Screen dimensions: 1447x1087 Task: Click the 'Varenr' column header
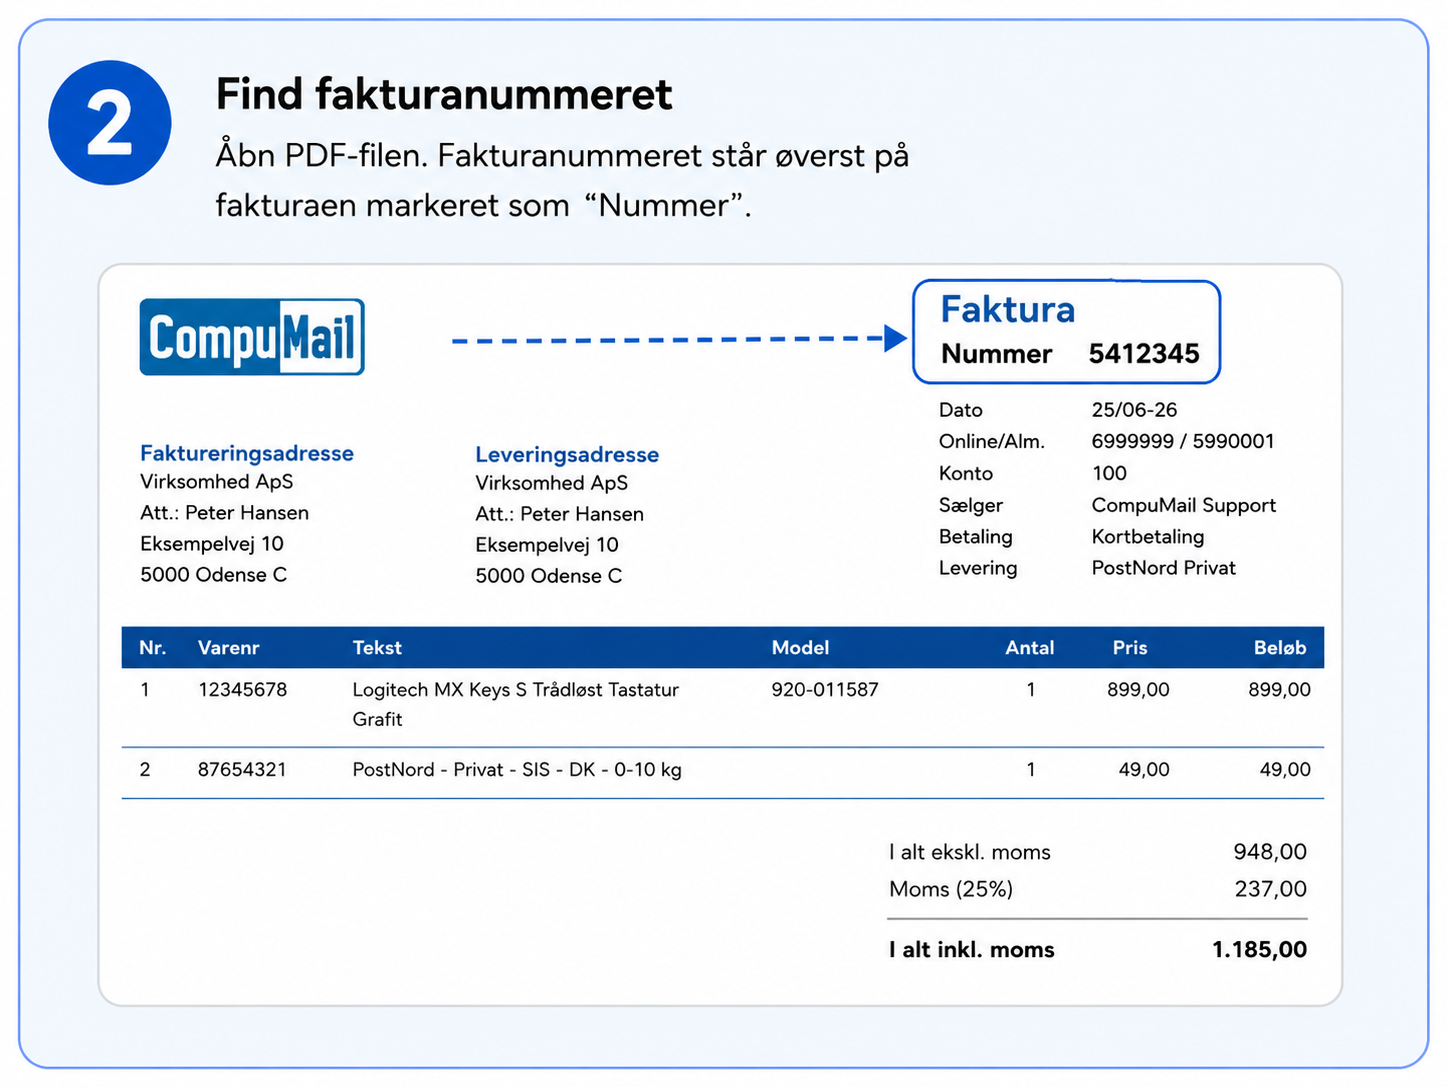tap(228, 648)
